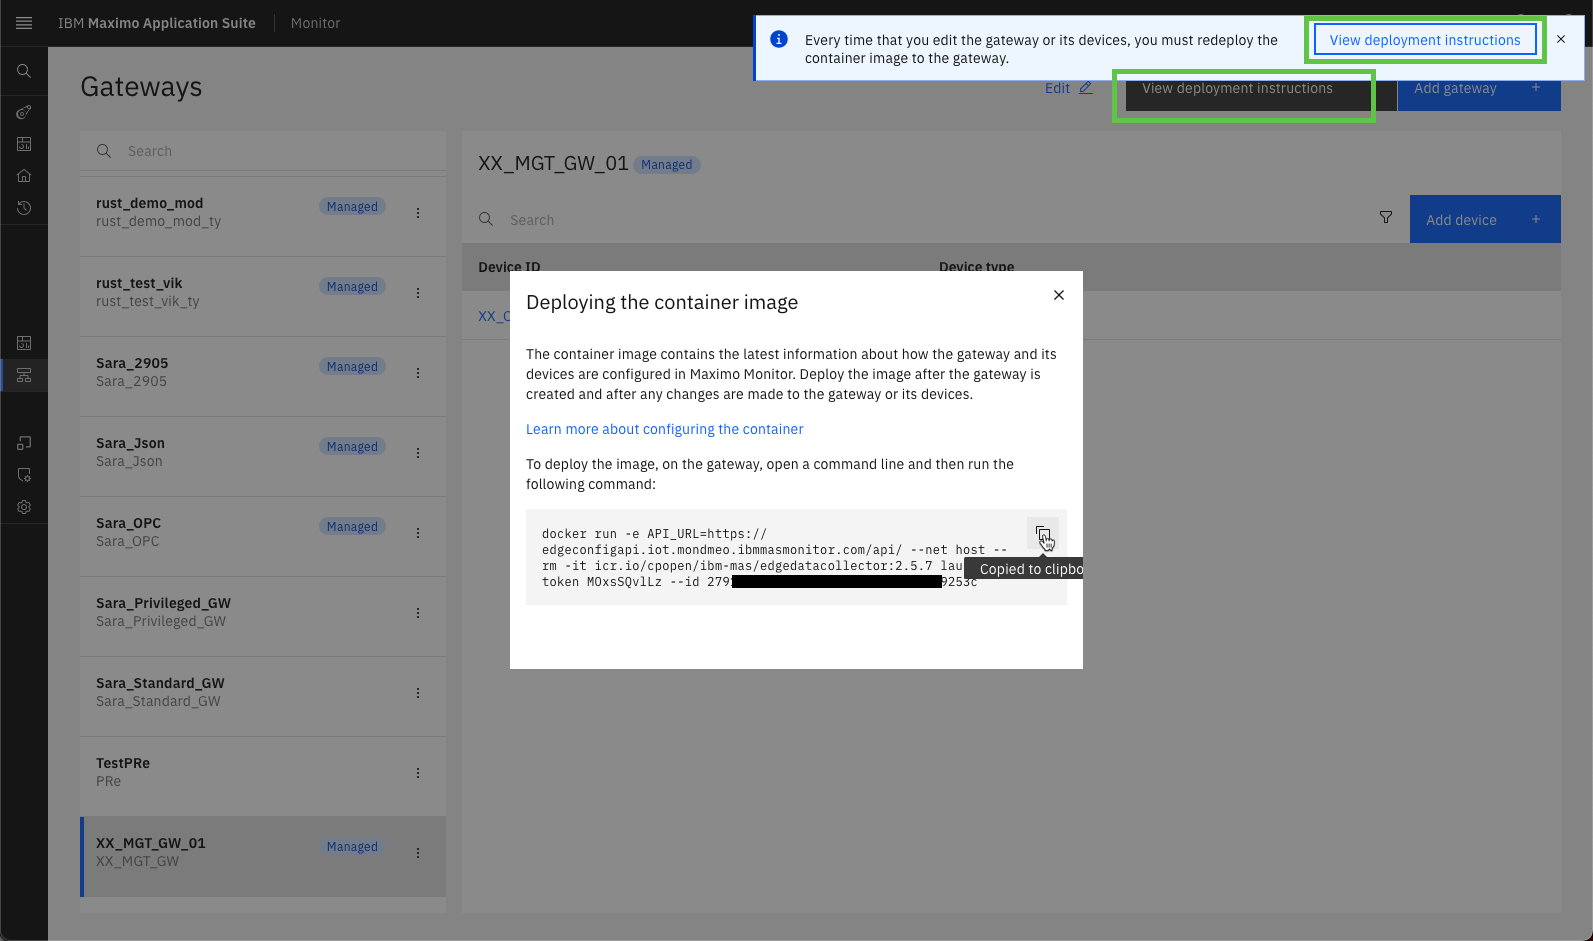Open overflow menu for TestPRe gateway
The height and width of the screenshot is (941, 1593).
418,773
